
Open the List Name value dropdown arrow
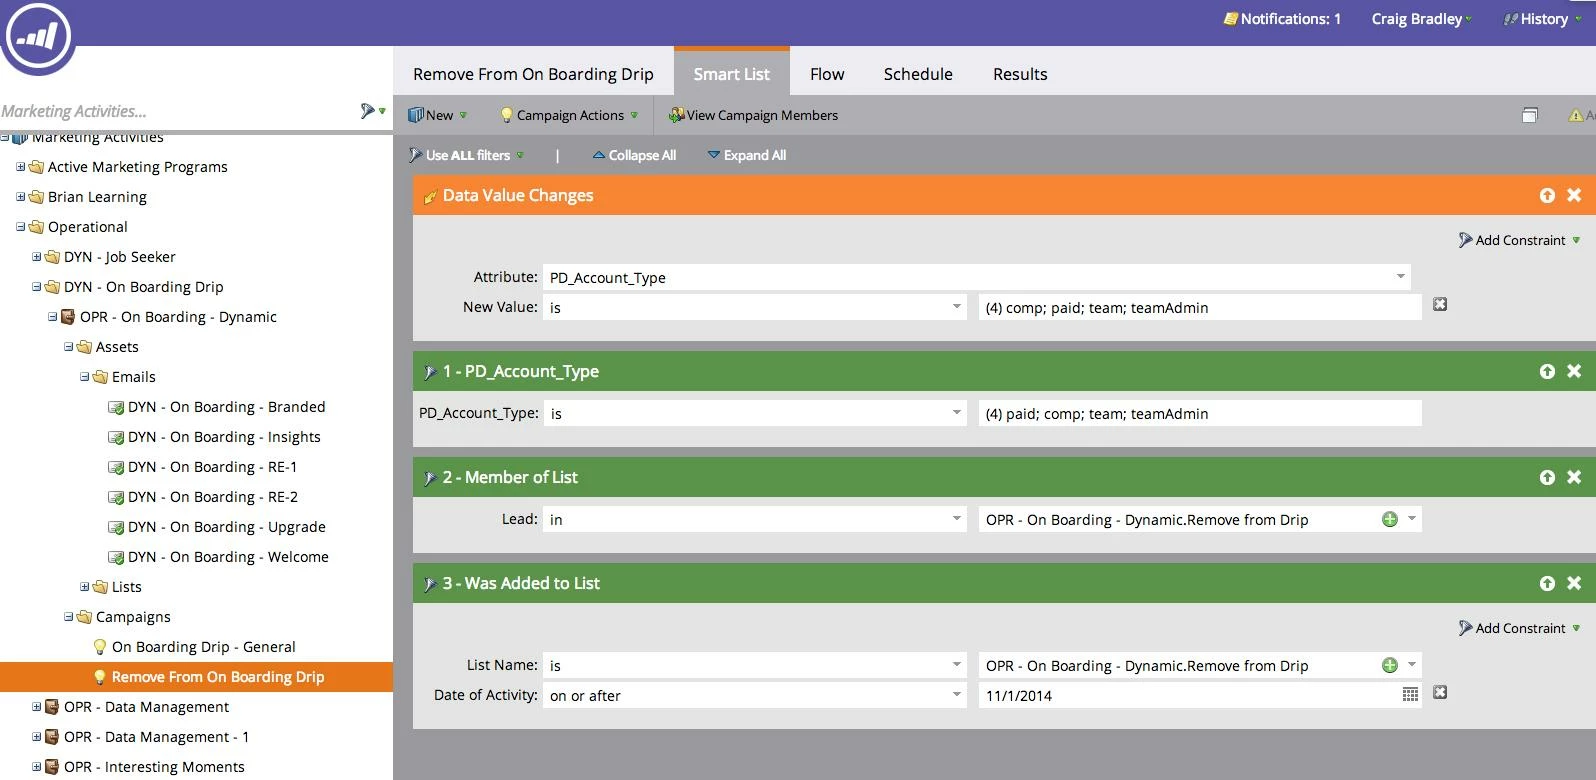(x=1412, y=665)
